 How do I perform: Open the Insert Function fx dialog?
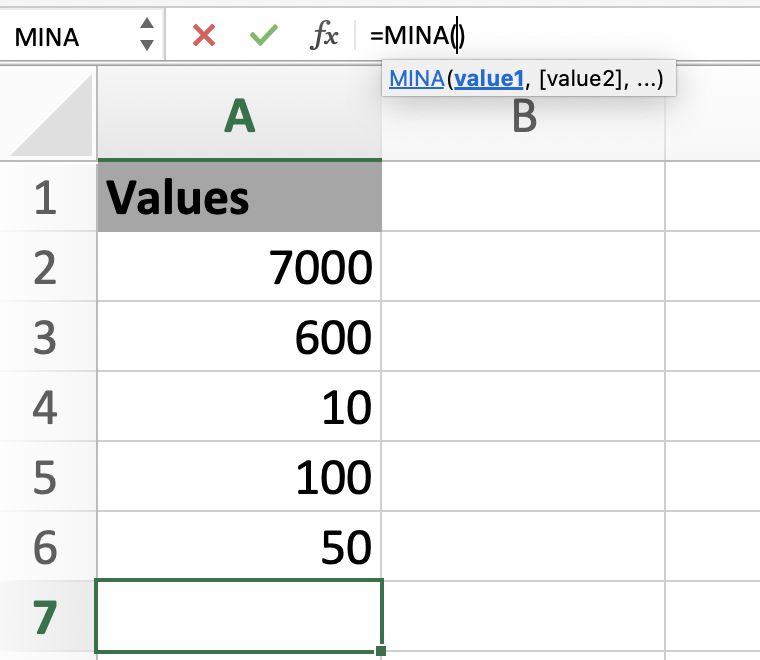click(x=324, y=36)
